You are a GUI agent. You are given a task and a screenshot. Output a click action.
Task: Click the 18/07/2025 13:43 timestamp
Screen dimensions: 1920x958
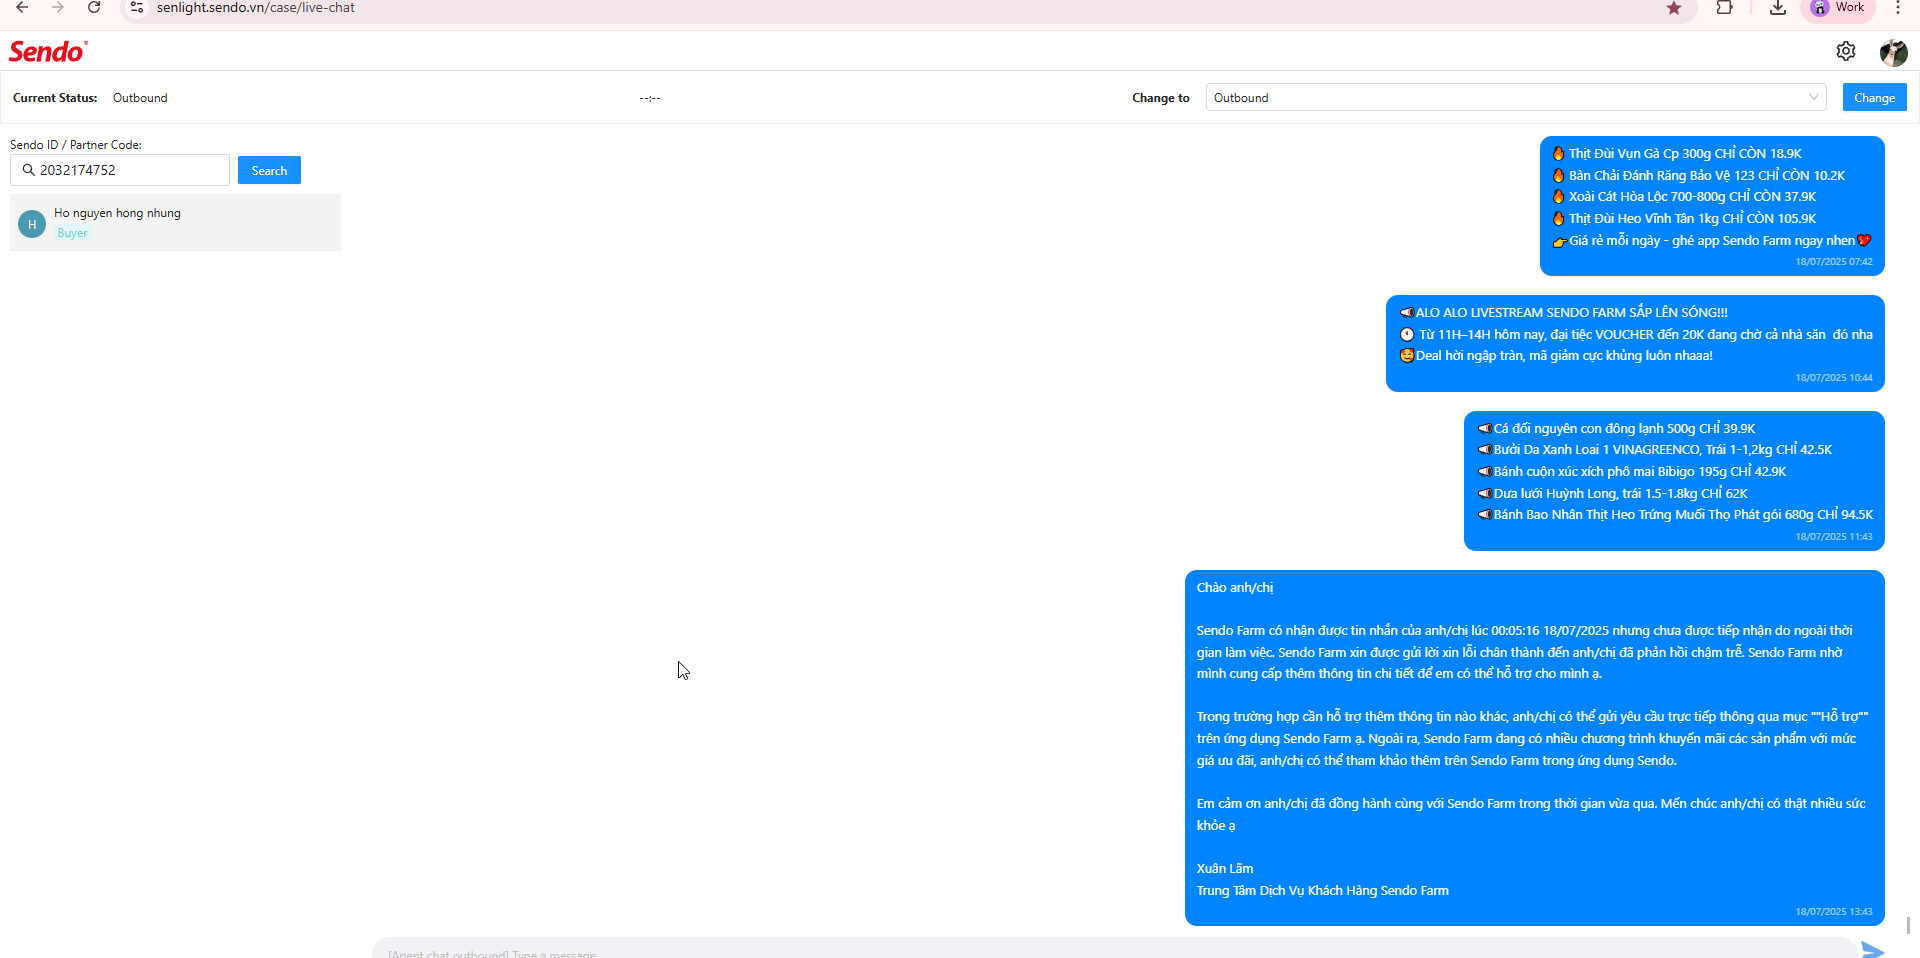pyautogui.click(x=1834, y=912)
